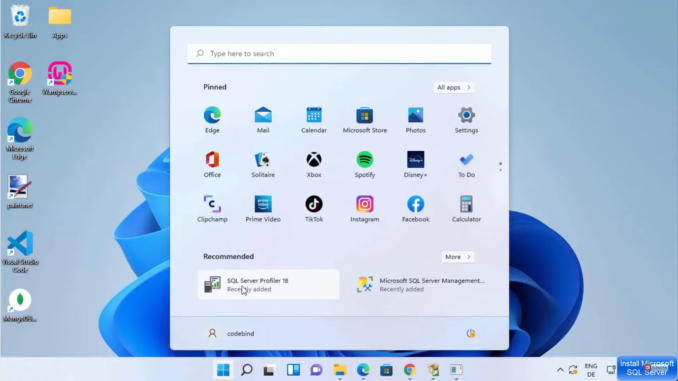Open Microsoft Edge on the taskbar

pos(363,370)
